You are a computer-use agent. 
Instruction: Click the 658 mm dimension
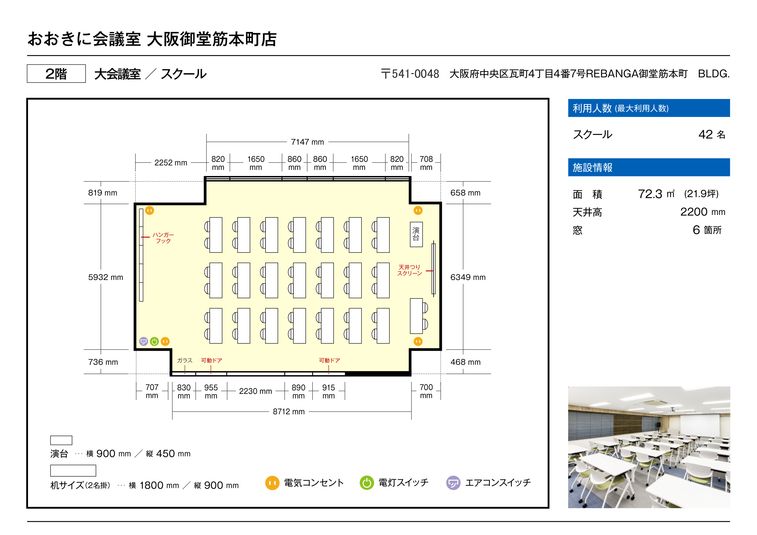click(465, 193)
